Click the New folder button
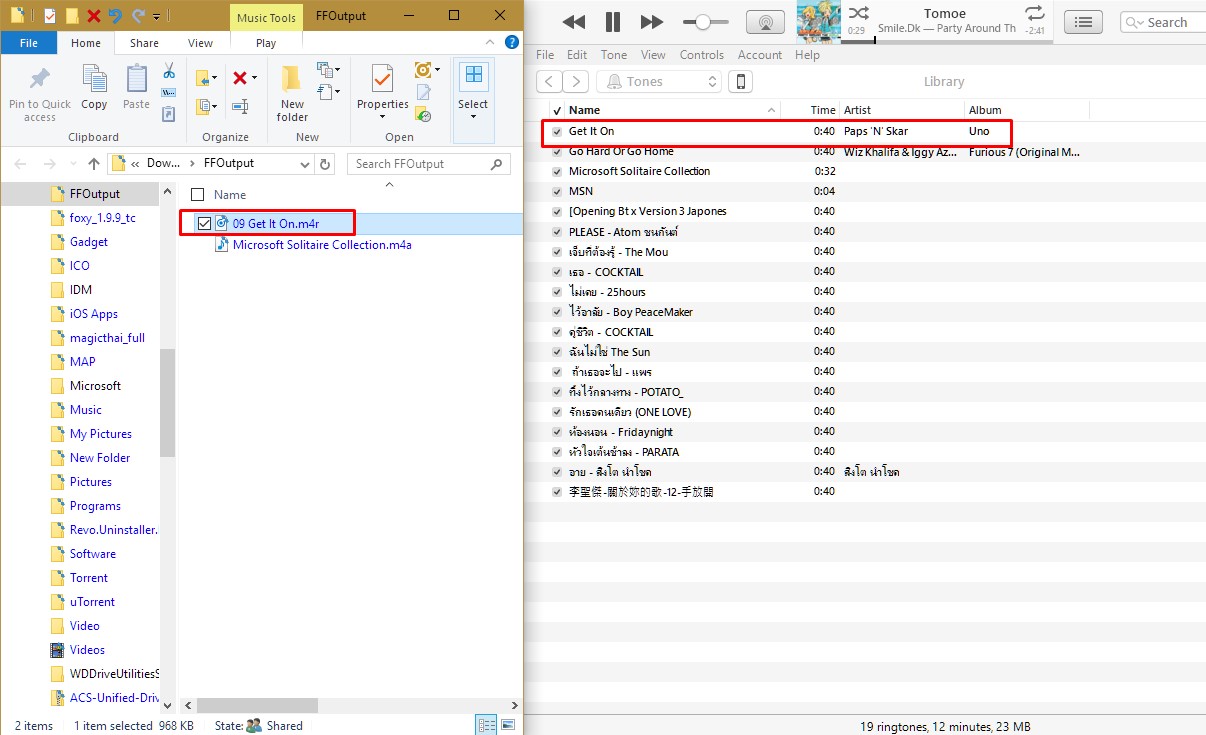Screen dimensions: 1206x735 point(292,95)
